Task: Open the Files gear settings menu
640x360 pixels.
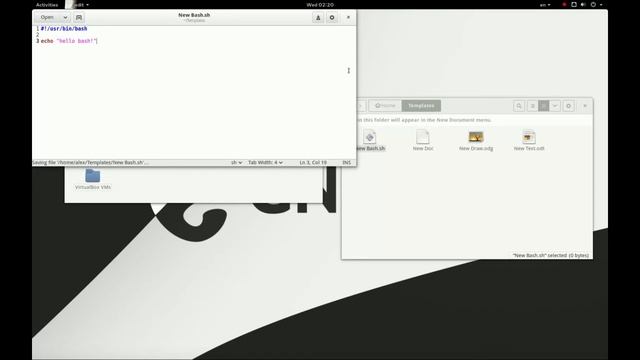Action: 569,106
